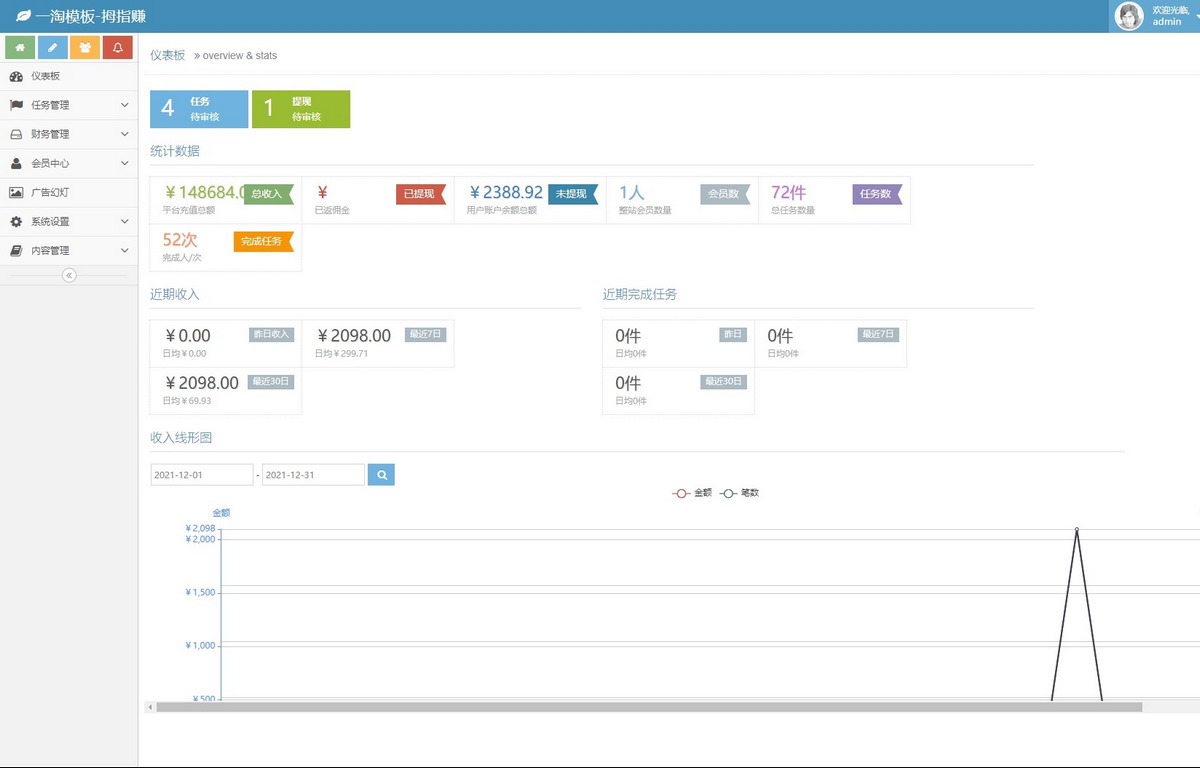Collapse the sidebar with the arrow circle
Viewport: 1200px width, 768px height.
69,275
